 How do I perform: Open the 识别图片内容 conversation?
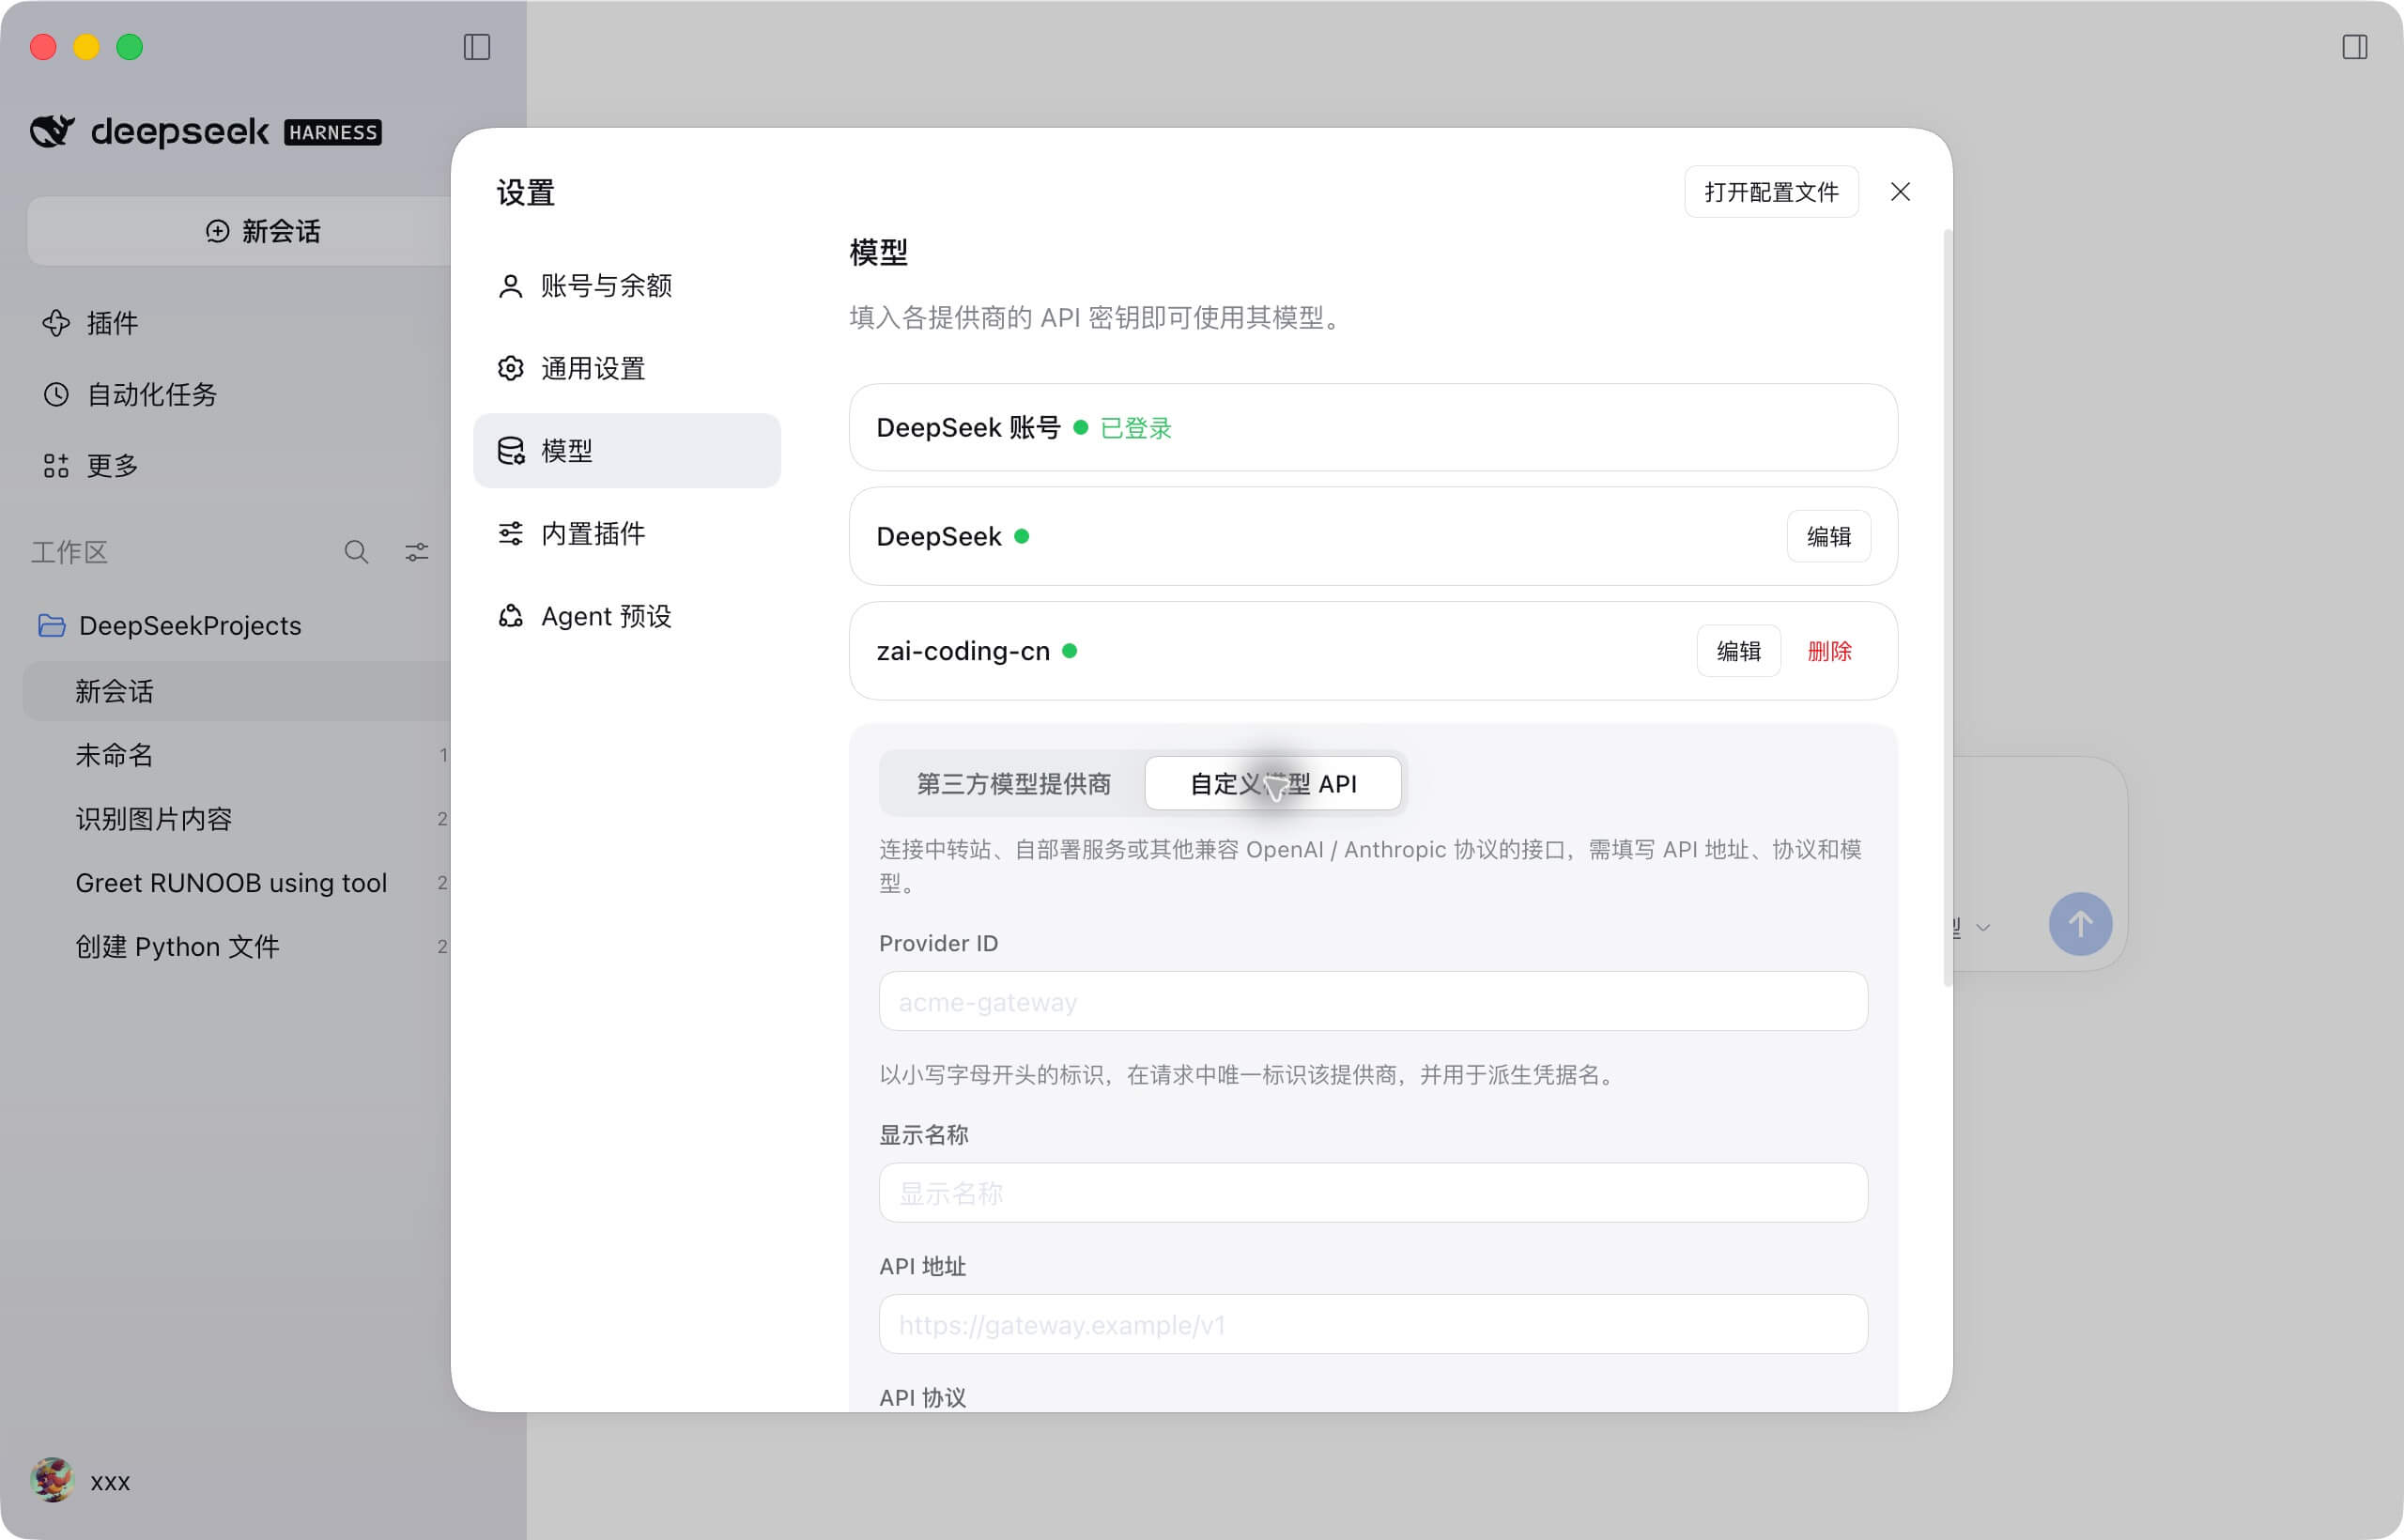236,819
